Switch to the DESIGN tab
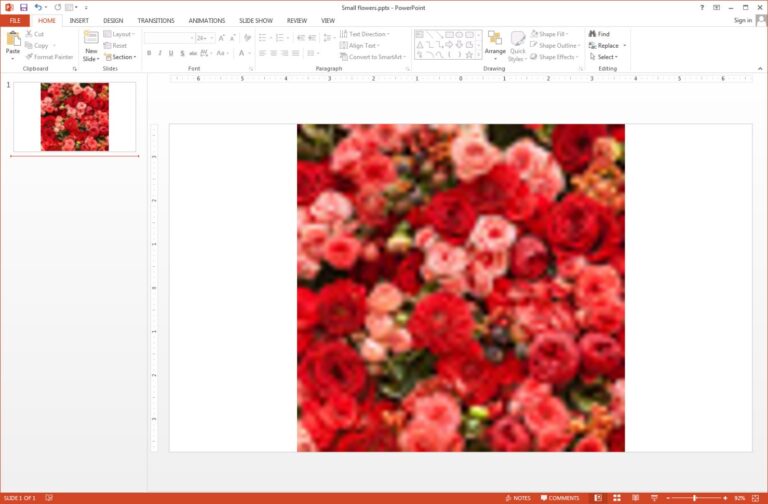 pyautogui.click(x=113, y=21)
